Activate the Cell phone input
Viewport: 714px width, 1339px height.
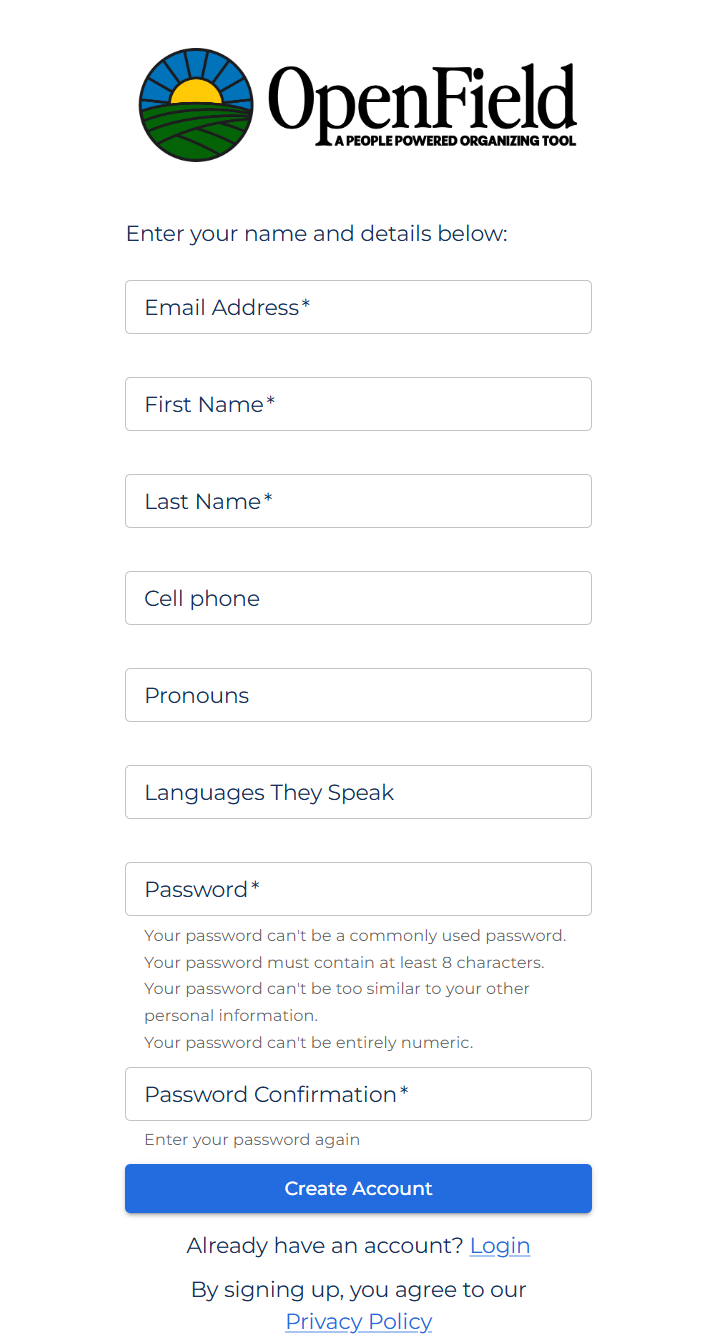coord(358,598)
